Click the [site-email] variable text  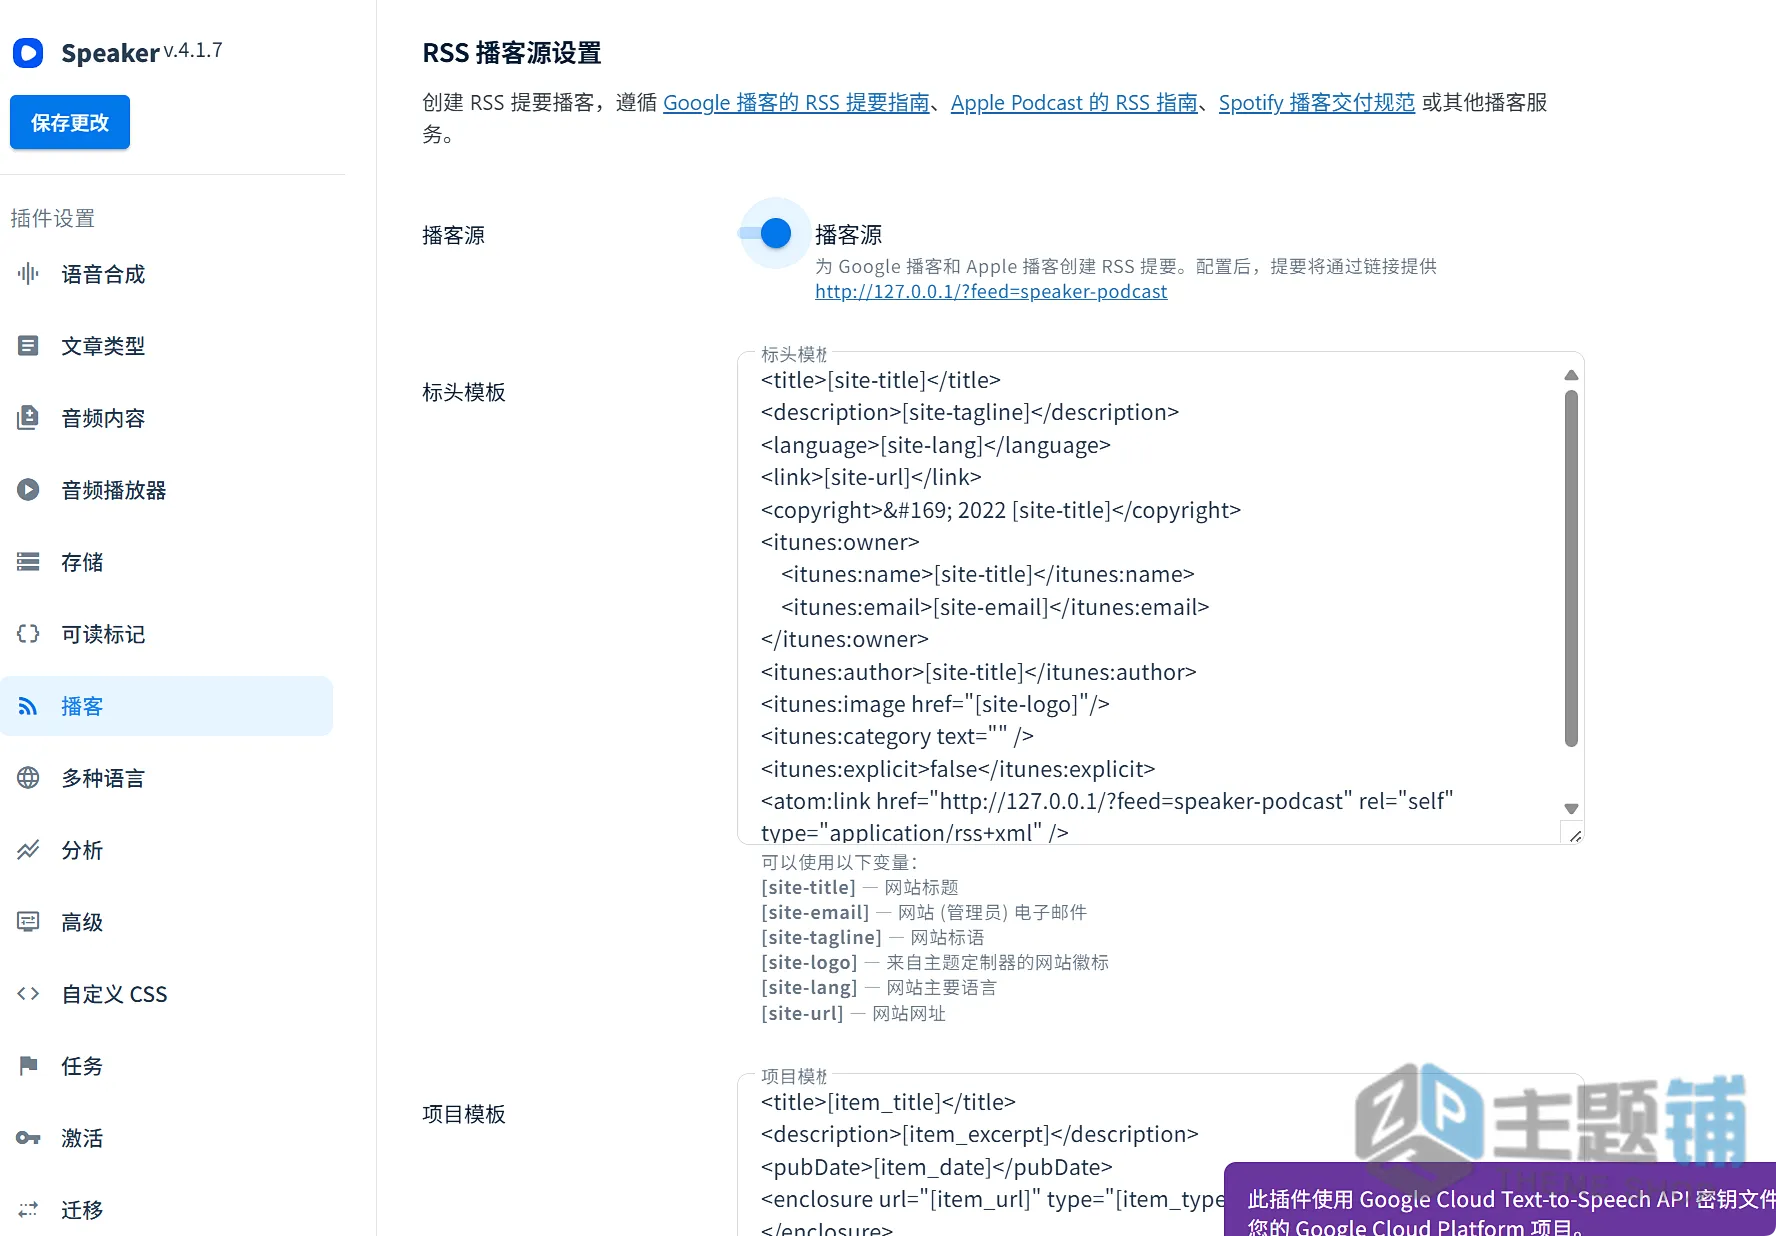point(815,912)
